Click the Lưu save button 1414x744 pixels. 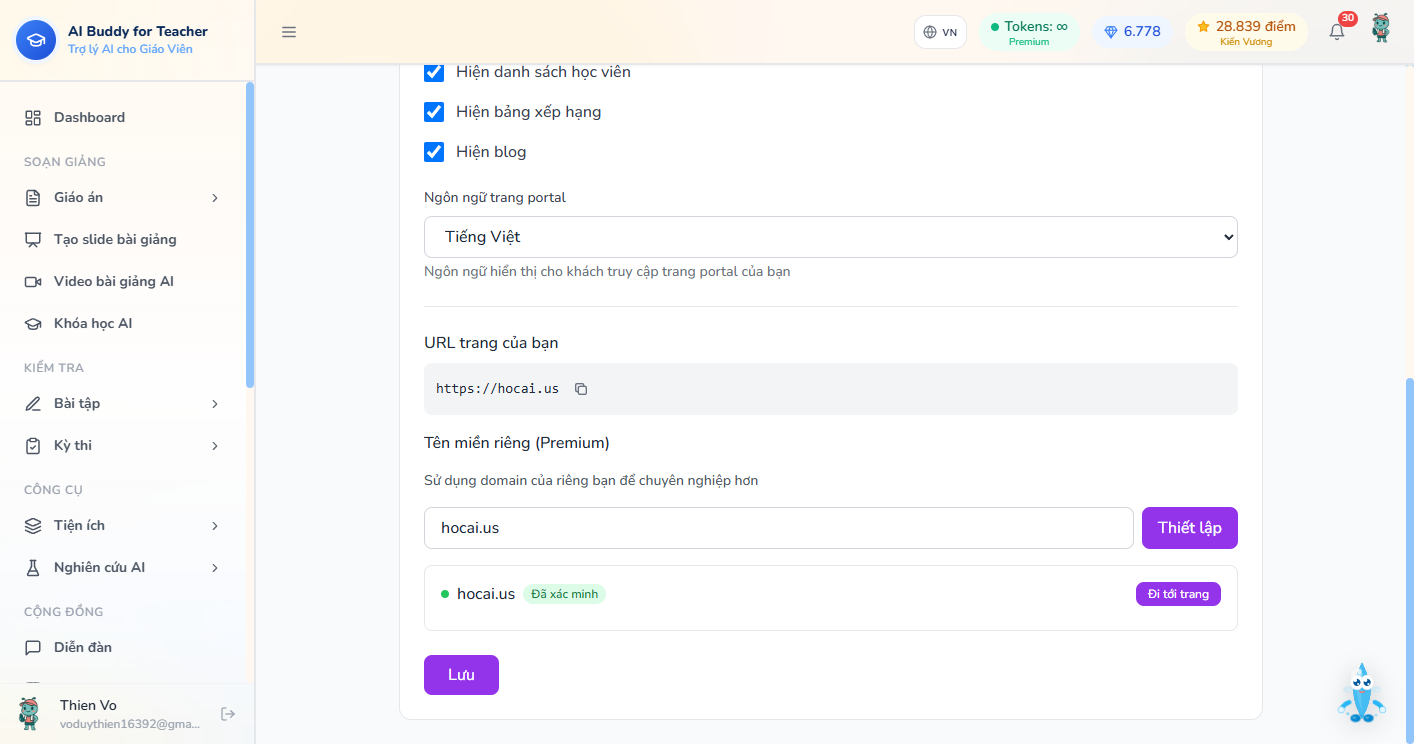[461, 675]
